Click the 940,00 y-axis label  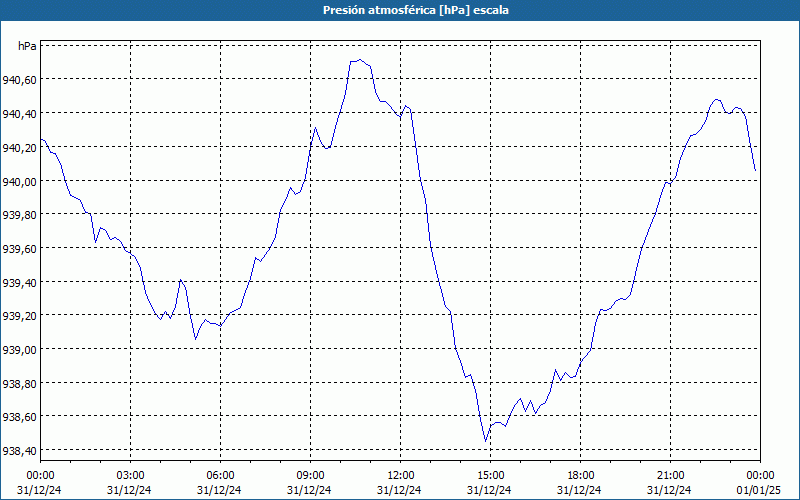[19, 181]
